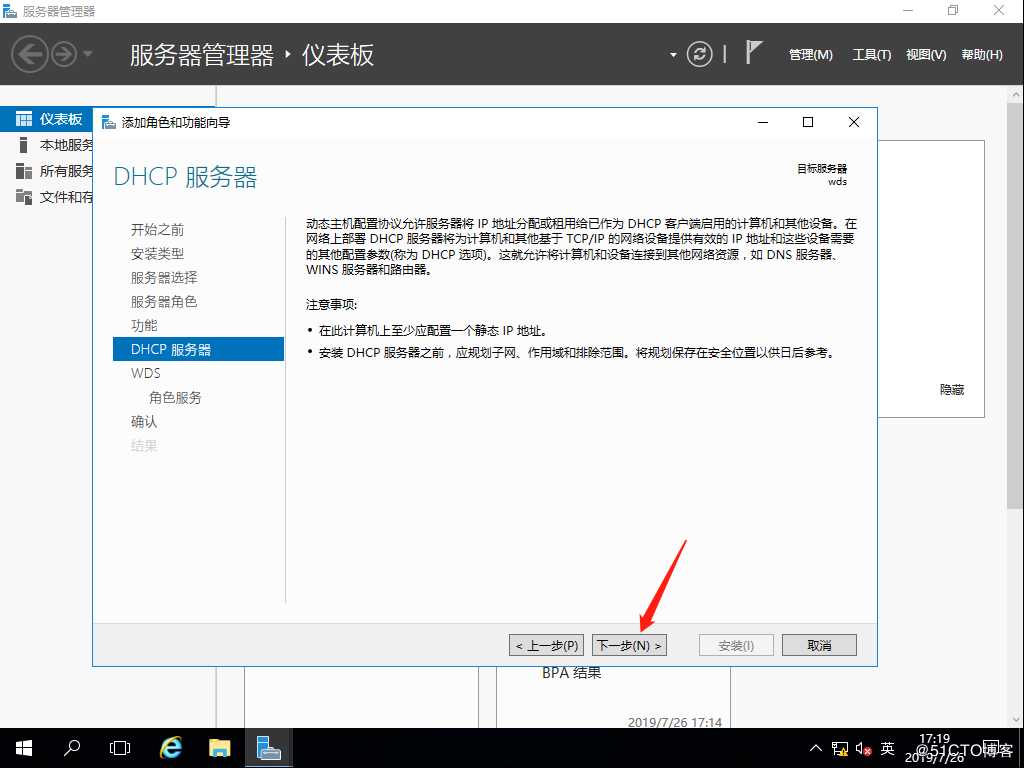
Task: Minimize the add roles wizard window
Action: point(763,122)
